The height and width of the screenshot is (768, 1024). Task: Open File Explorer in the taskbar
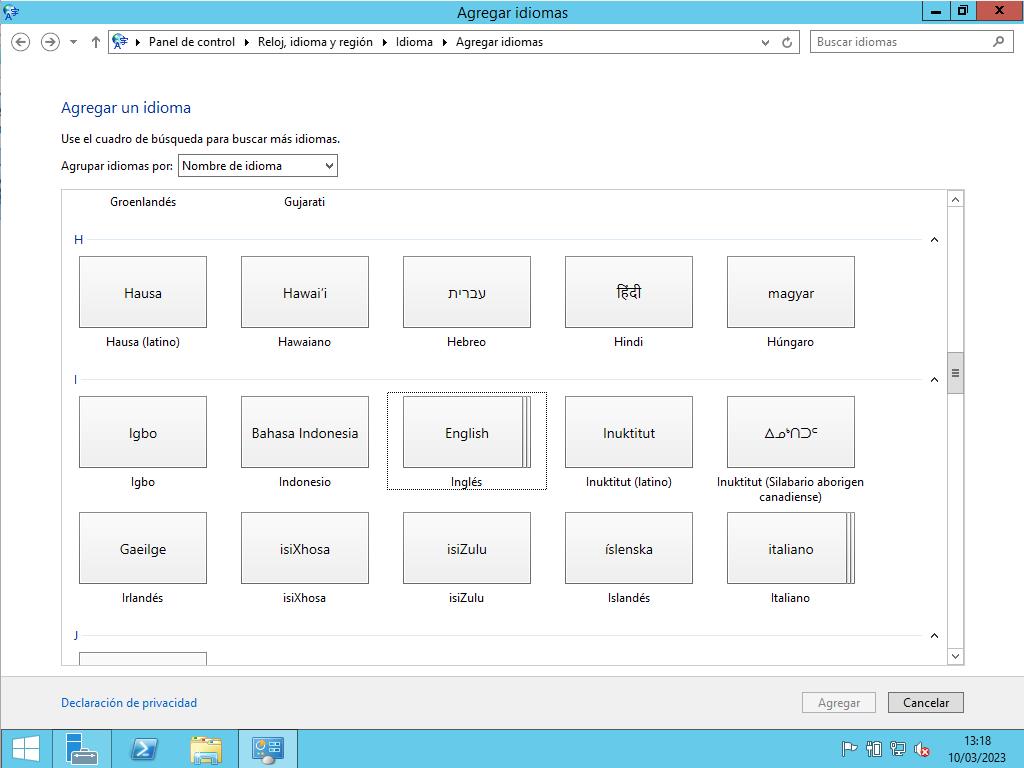(206, 749)
